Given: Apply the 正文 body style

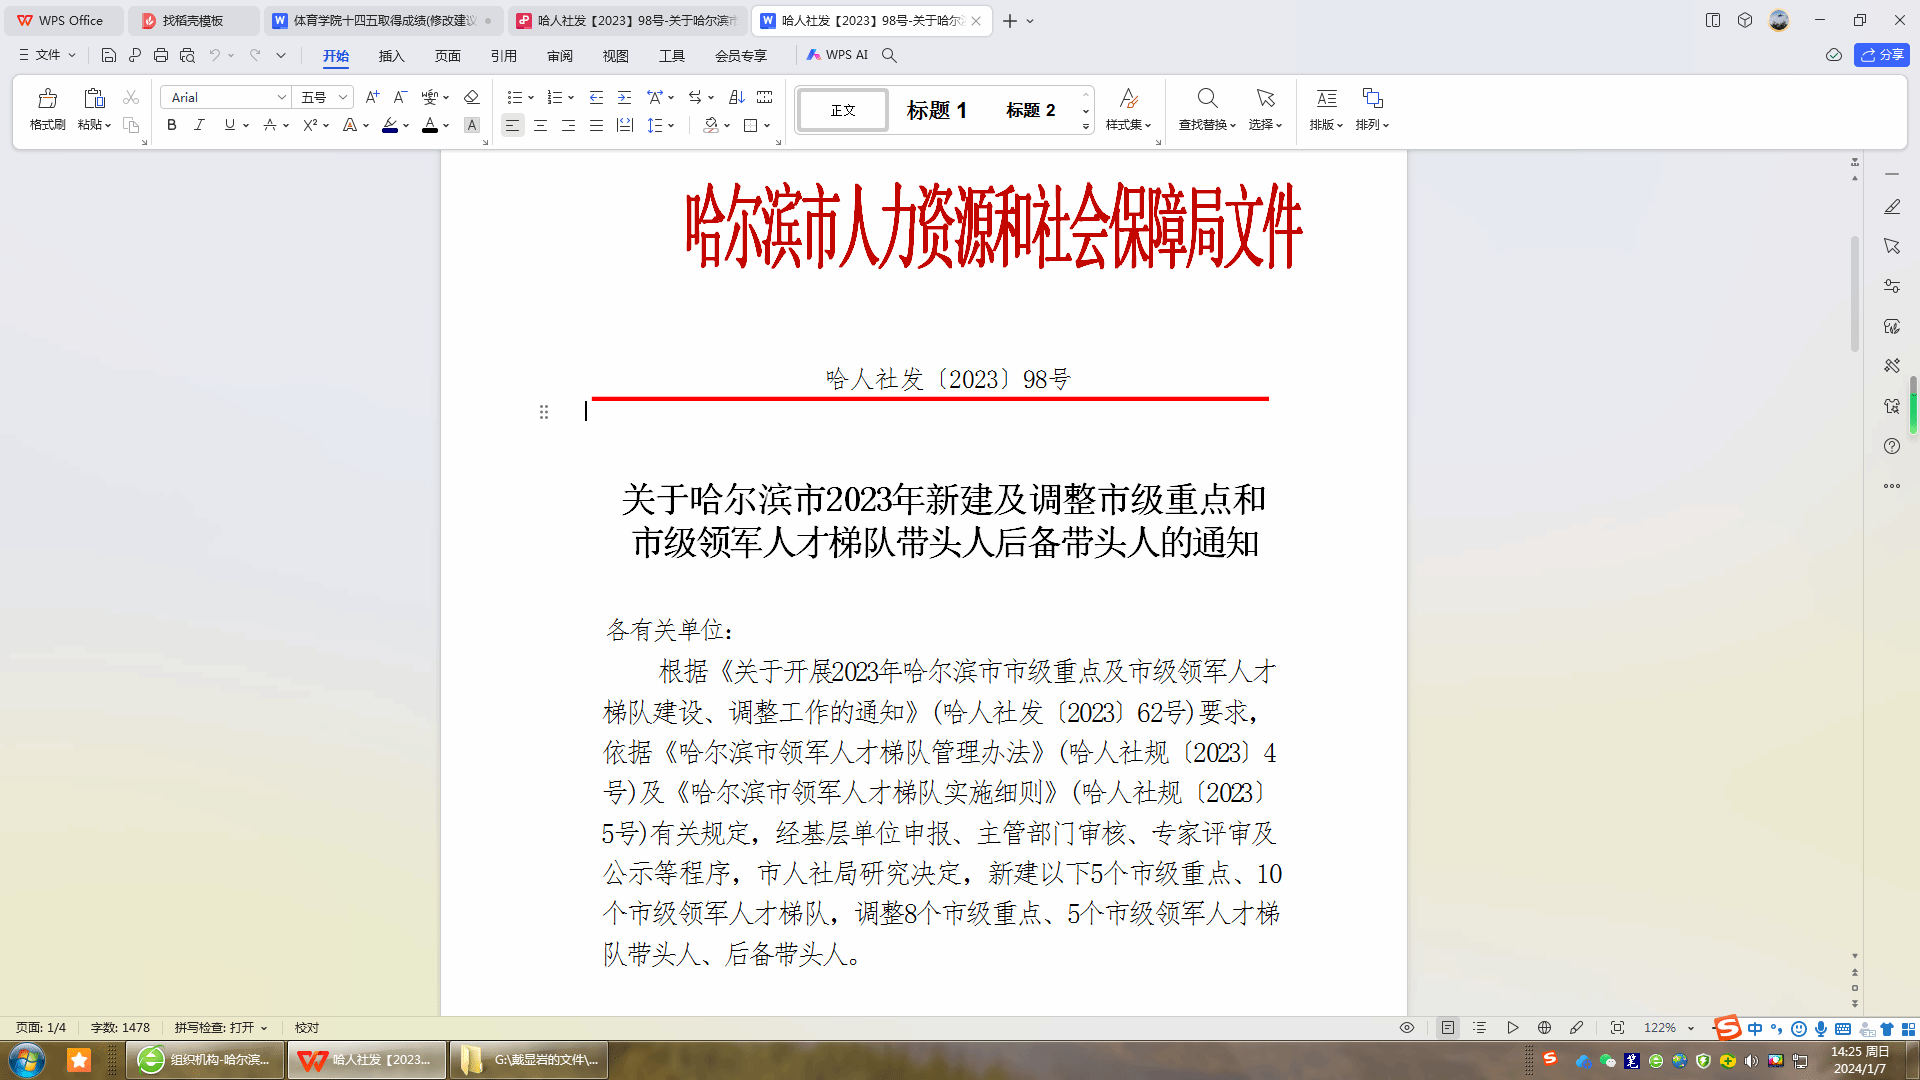Looking at the screenshot, I should pos(843,110).
